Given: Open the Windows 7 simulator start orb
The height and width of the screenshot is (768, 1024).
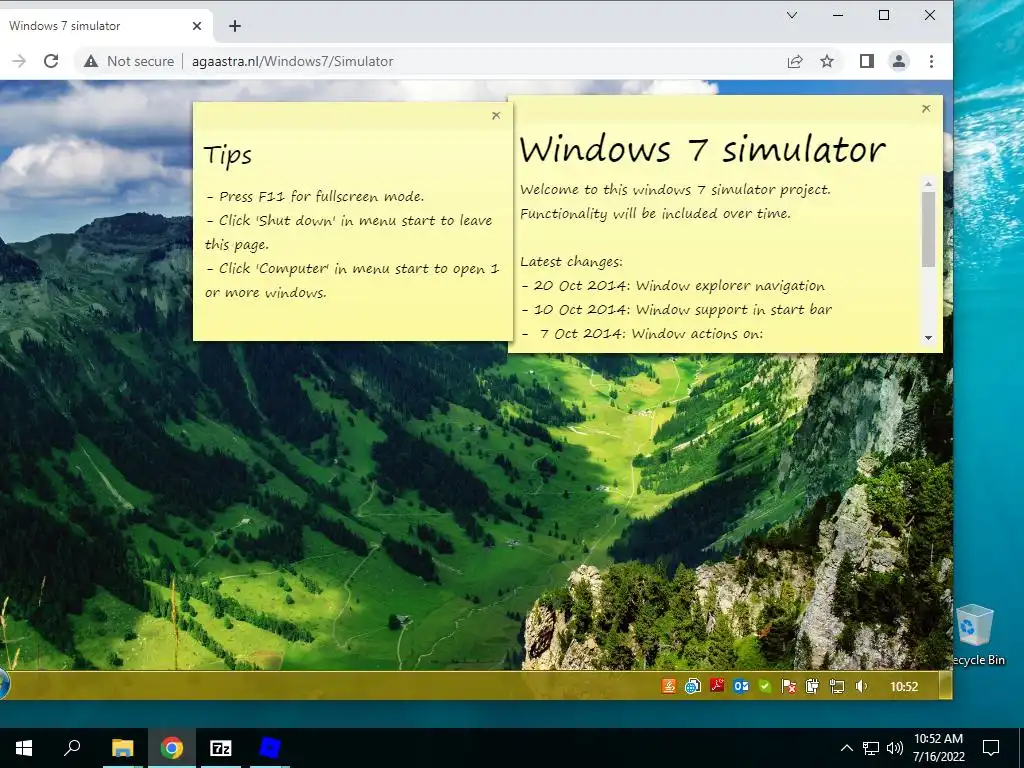Looking at the screenshot, I should (4, 684).
